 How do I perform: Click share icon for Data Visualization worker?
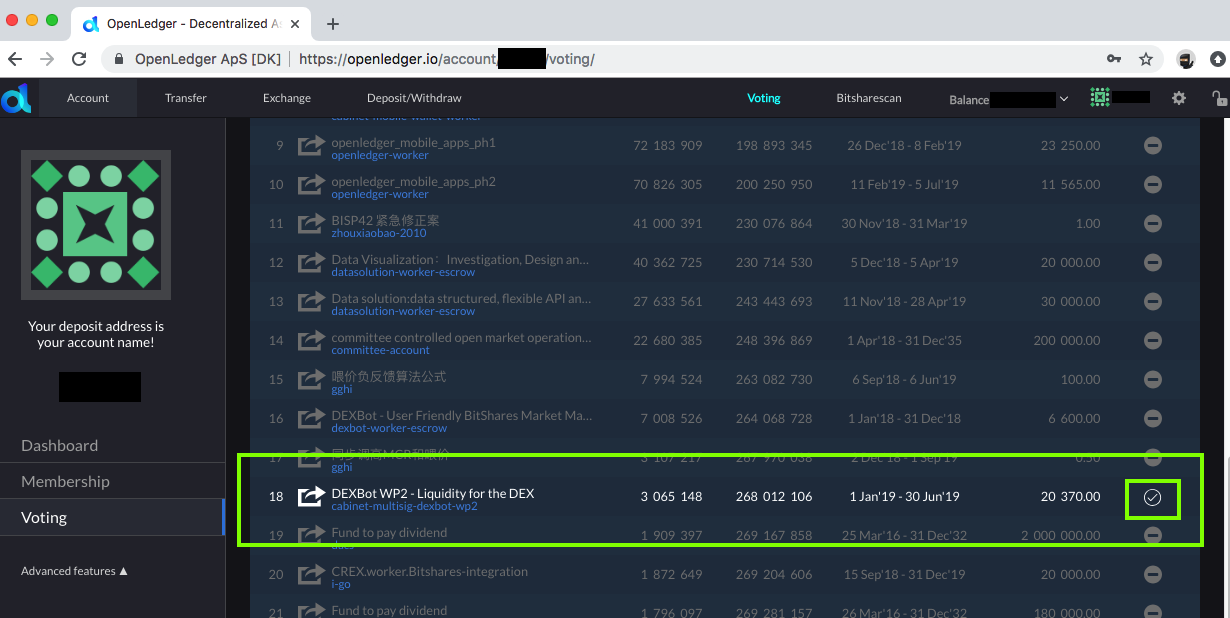tap(312, 263)
